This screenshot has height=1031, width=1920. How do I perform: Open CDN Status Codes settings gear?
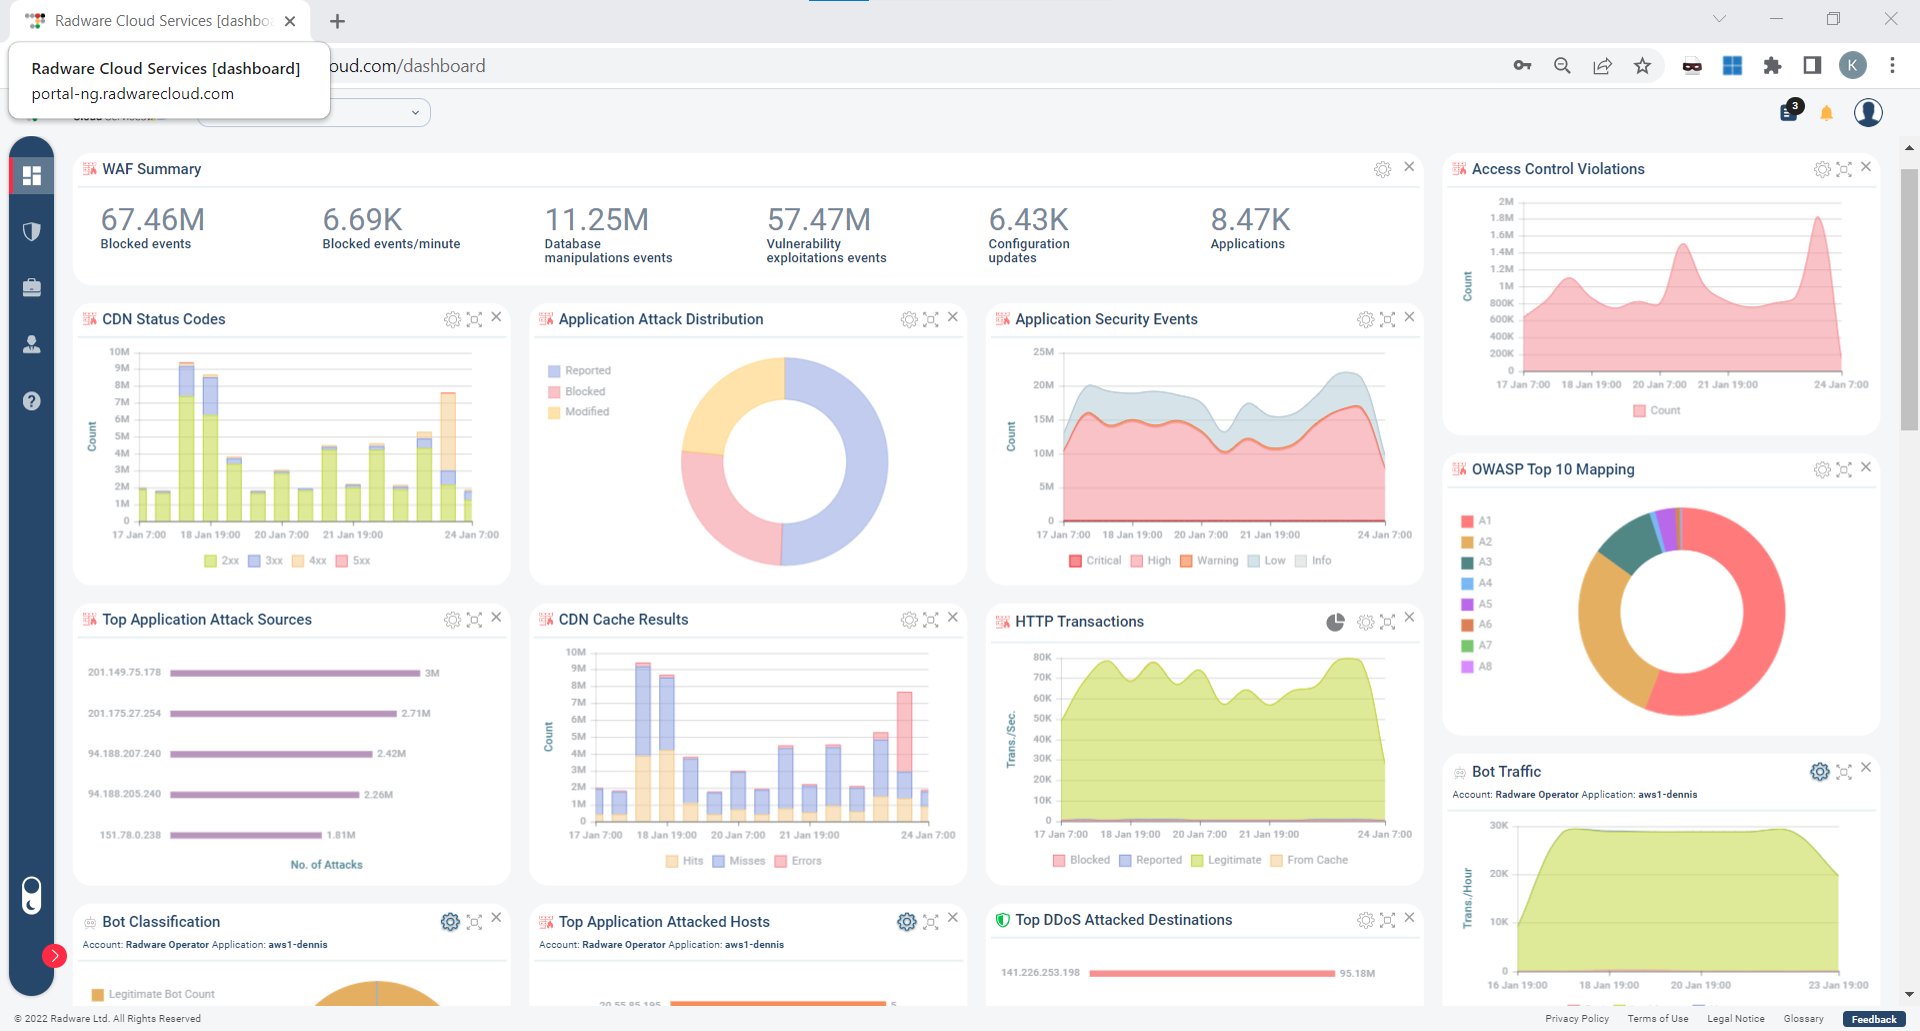point(452,320)
